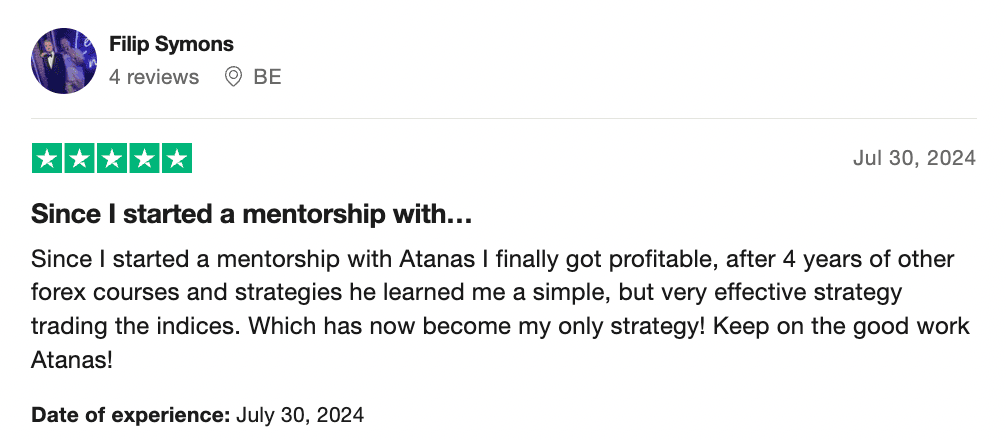Open the "Since I started a mentorship with…" title
The image size is (1006, 440).
[251, 214]
